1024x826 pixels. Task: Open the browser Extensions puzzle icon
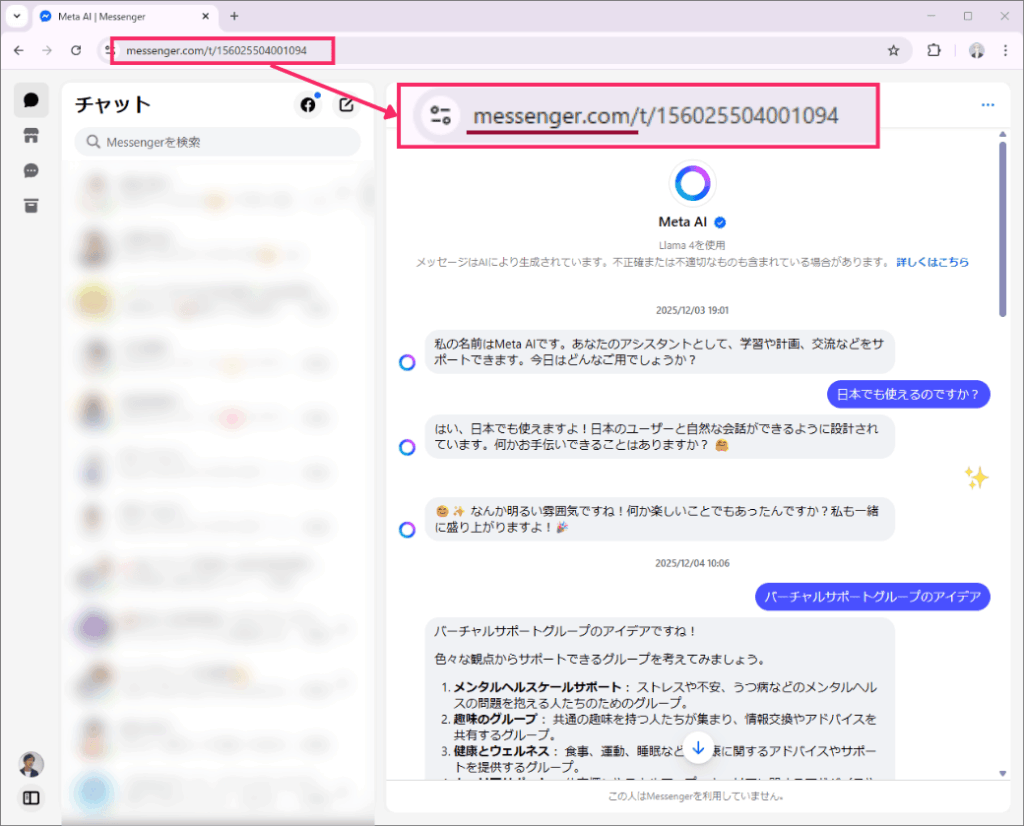(x=934, y=50)
